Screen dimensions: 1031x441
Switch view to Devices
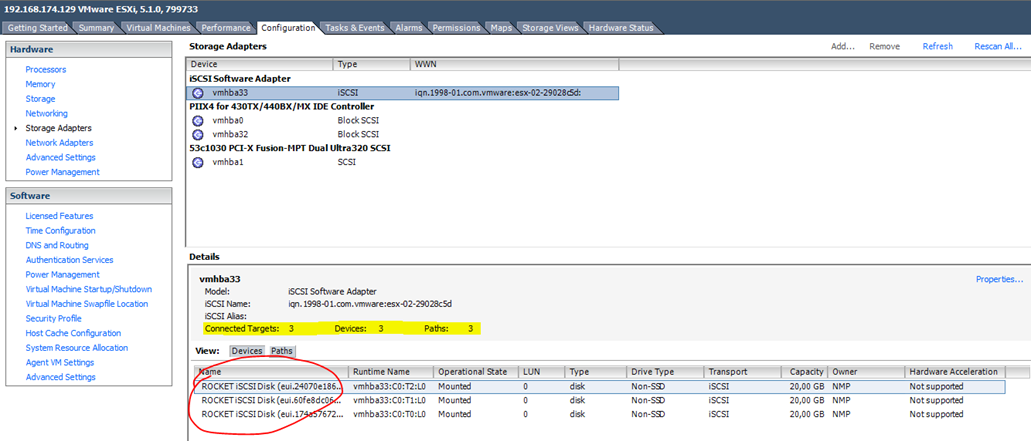pyautogui.click(x=247, y=351)
